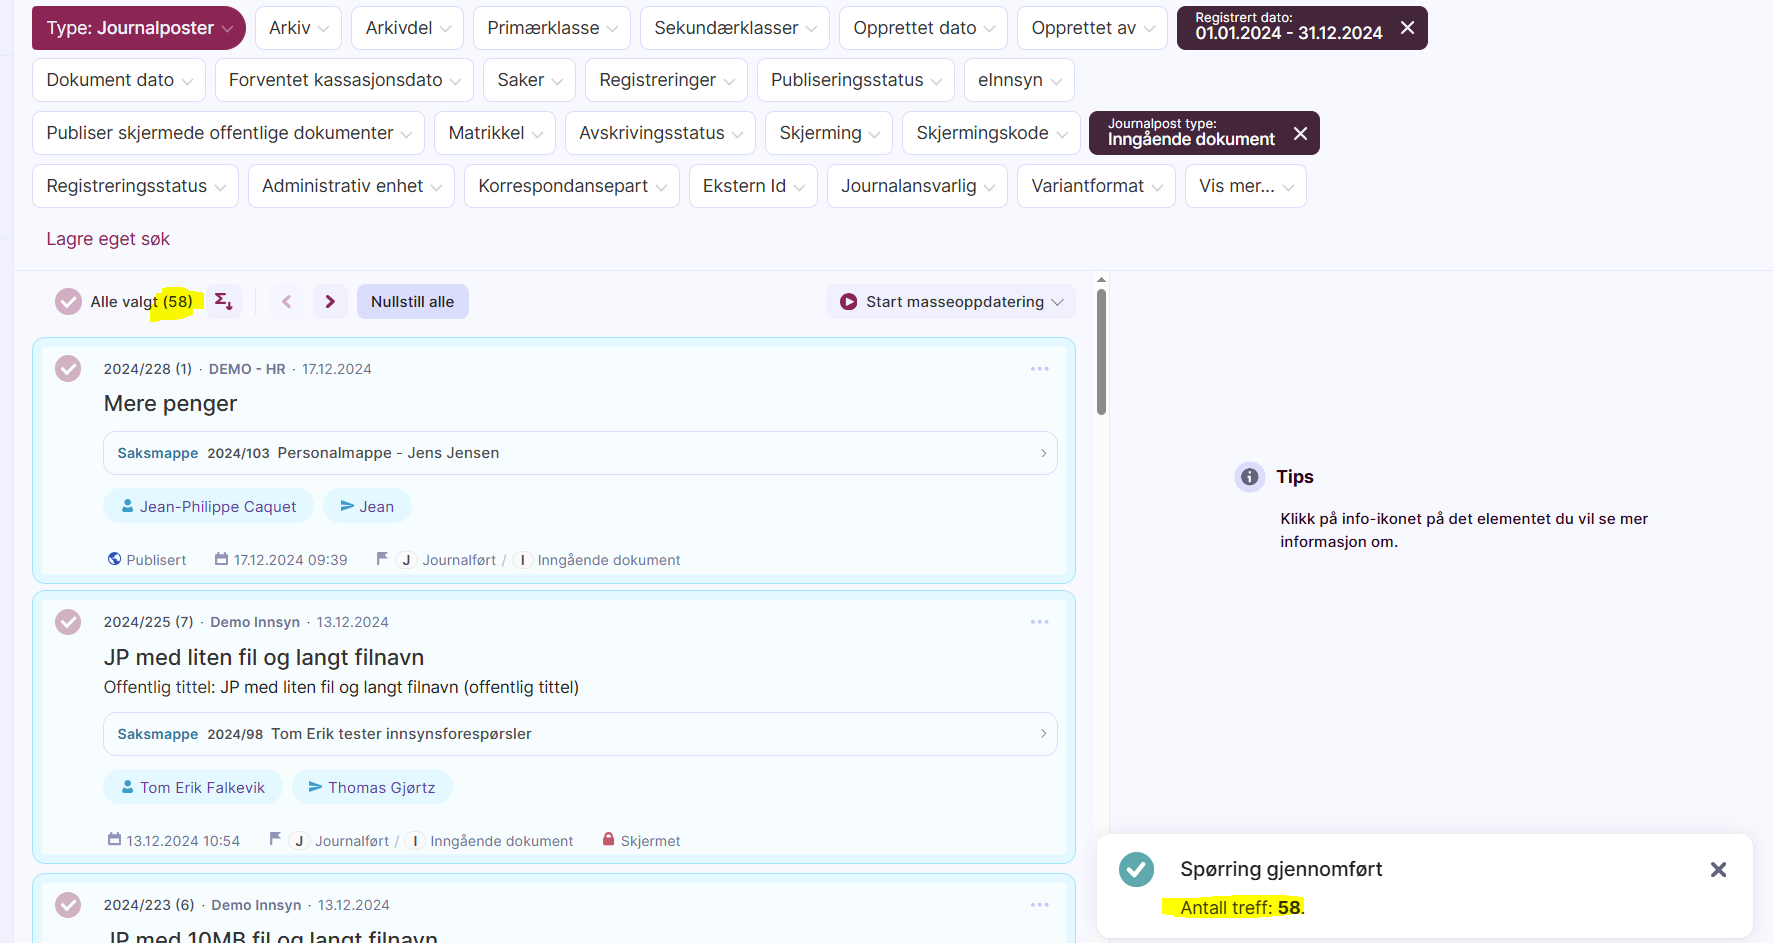This screenshot has height=945, width=1773.
Task: Expand Forventet kassasjonsdato filter
Action: tap(344, 80)
